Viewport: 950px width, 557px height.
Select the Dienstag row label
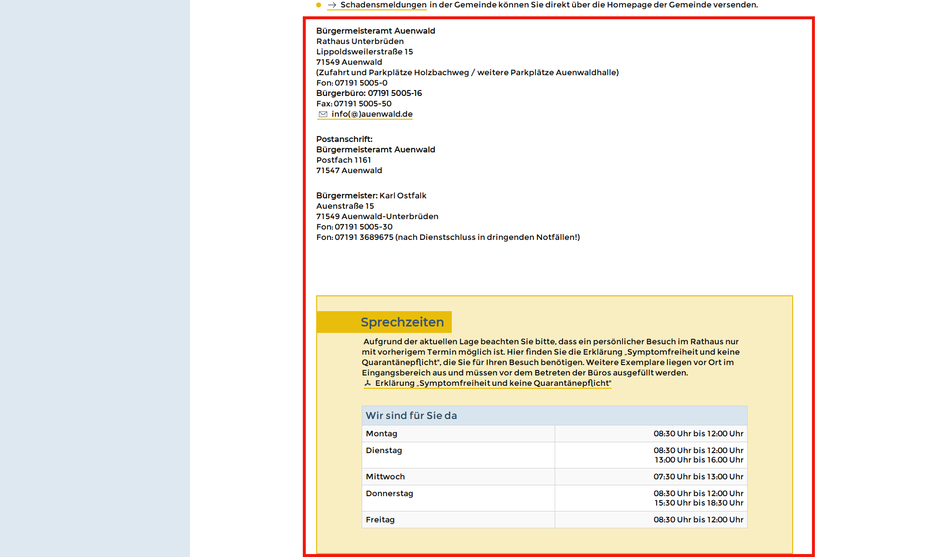pyautogui.click(x=384, y=450)
